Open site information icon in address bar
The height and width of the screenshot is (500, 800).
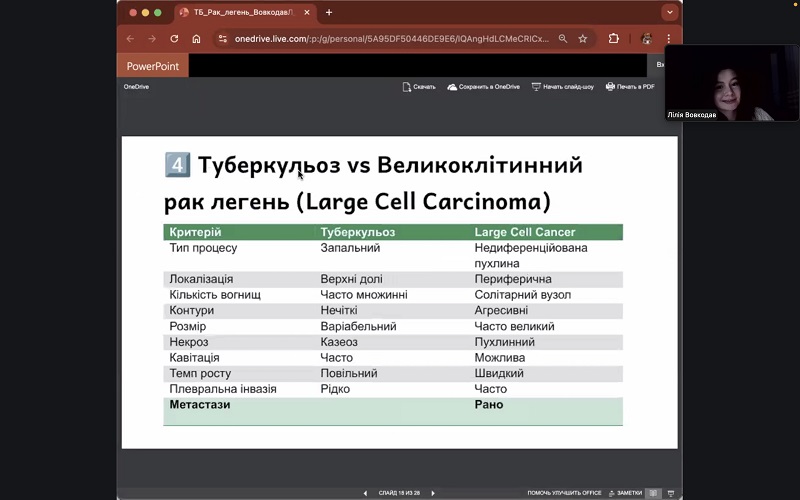221,39
